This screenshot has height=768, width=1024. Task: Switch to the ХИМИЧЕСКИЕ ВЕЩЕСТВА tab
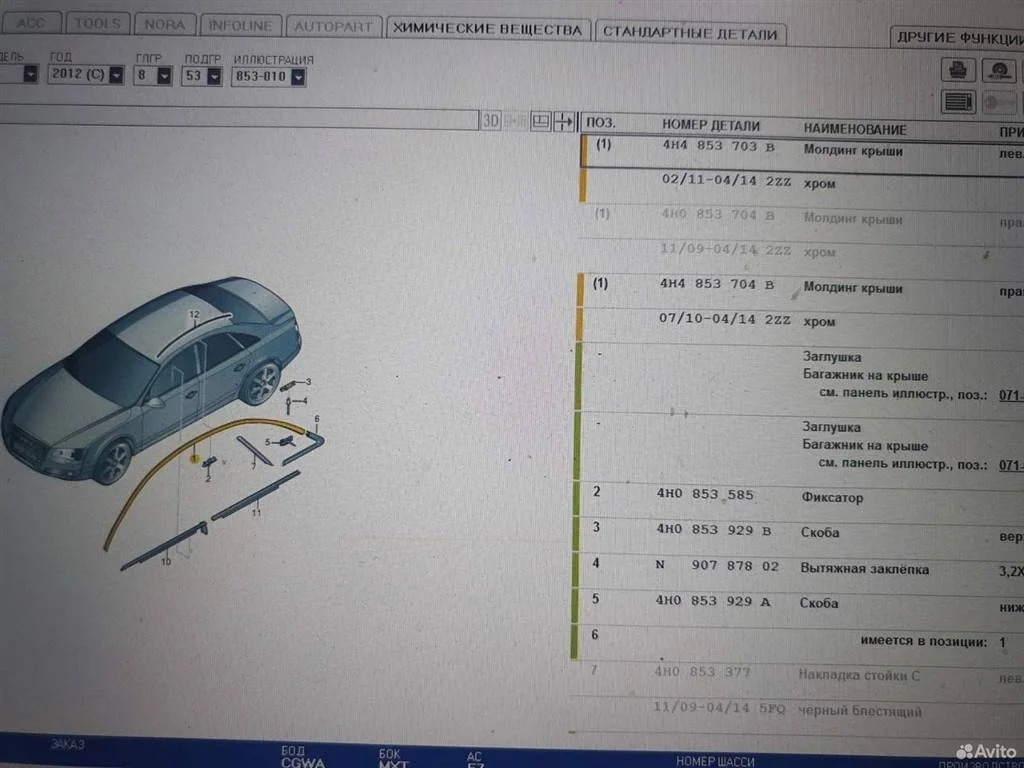tap(488, 30)
